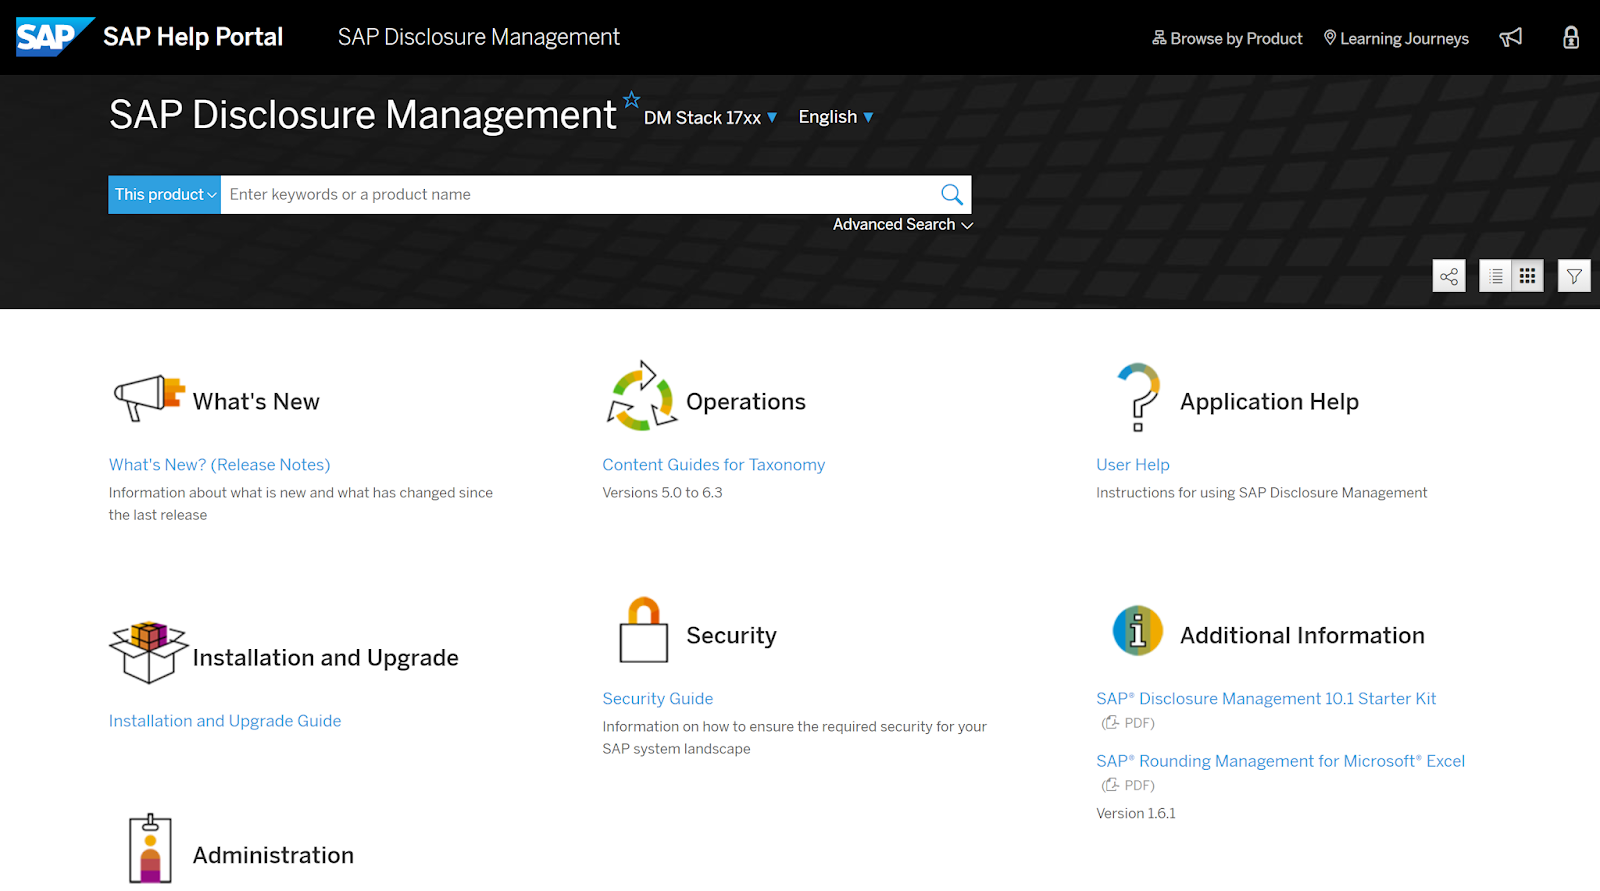
Task: Click the Application Help section heading
Action: coord(1269,402)
